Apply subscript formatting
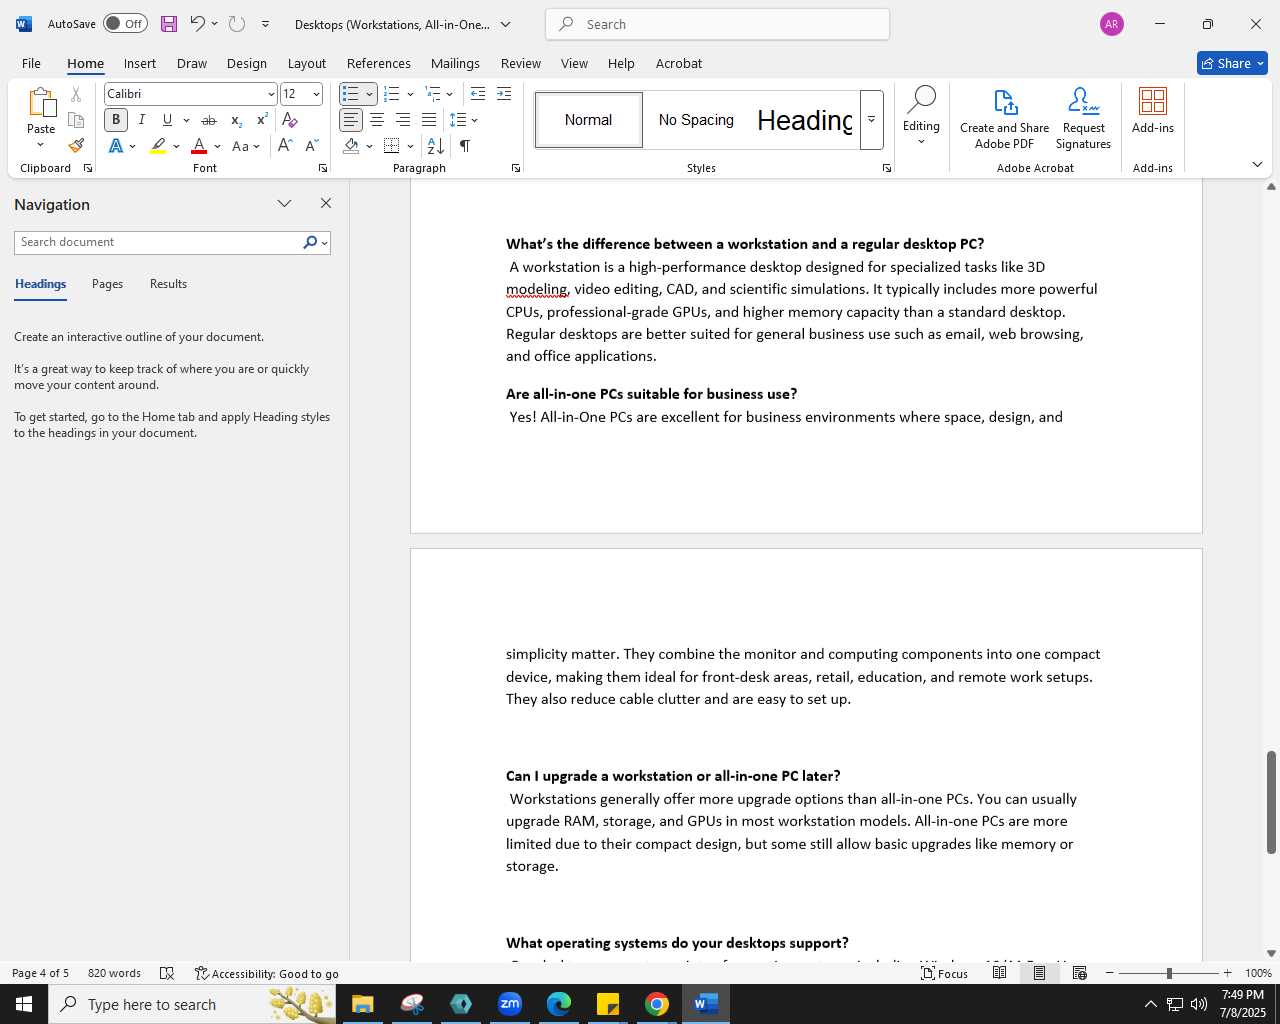Image resolution: width=1280 pixels, height=1024 pixels. coord(236,120)
